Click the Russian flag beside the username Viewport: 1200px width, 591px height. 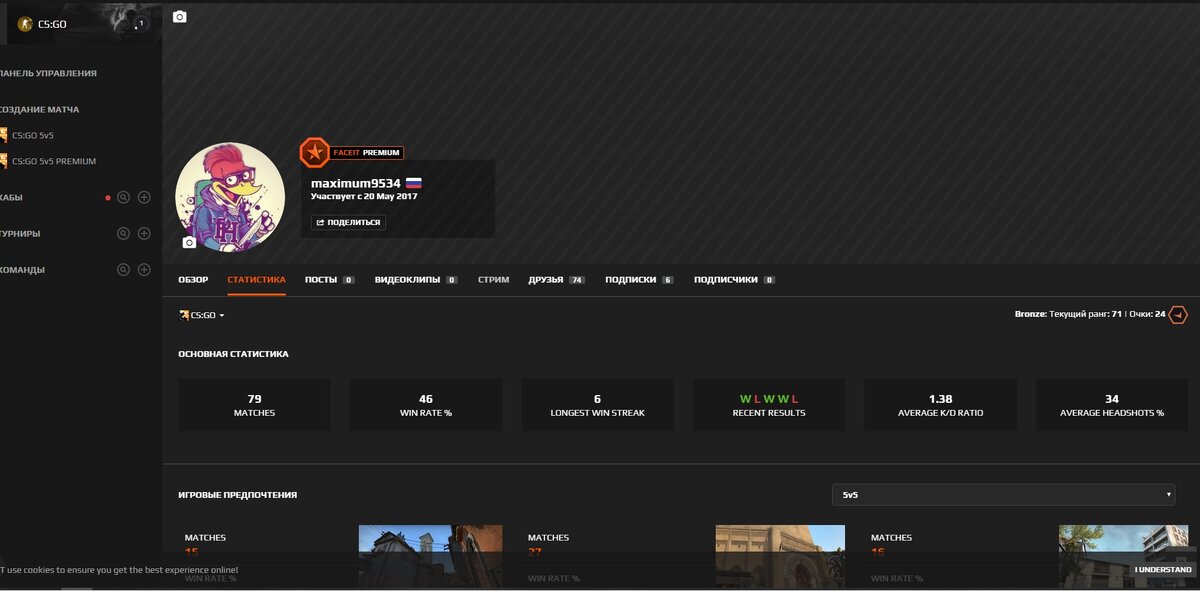[x=413, y=183]
